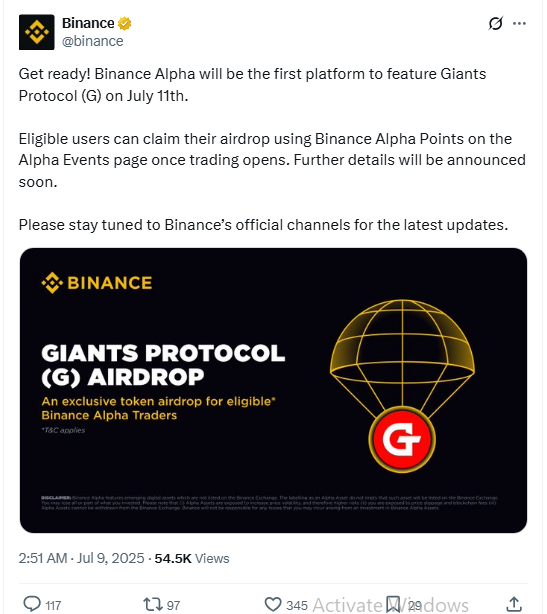Click the gold verified badge
Viewport: 547px width, 614px height.
[x=125, y=23]
